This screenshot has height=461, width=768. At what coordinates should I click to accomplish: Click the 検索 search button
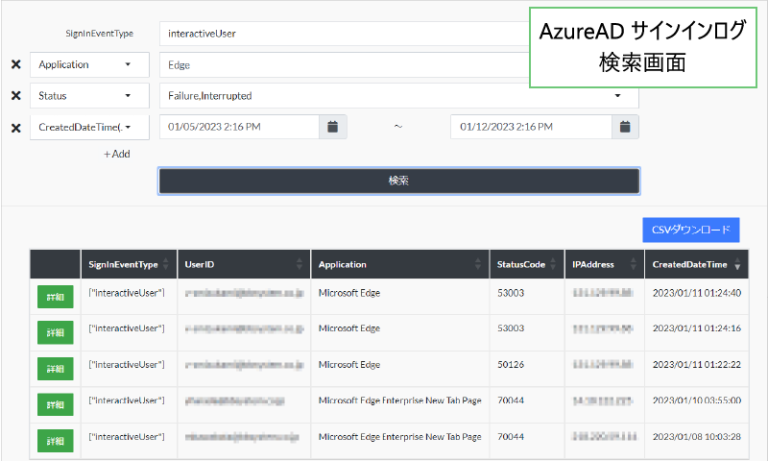pyautogui.click(x=398, y=181)
